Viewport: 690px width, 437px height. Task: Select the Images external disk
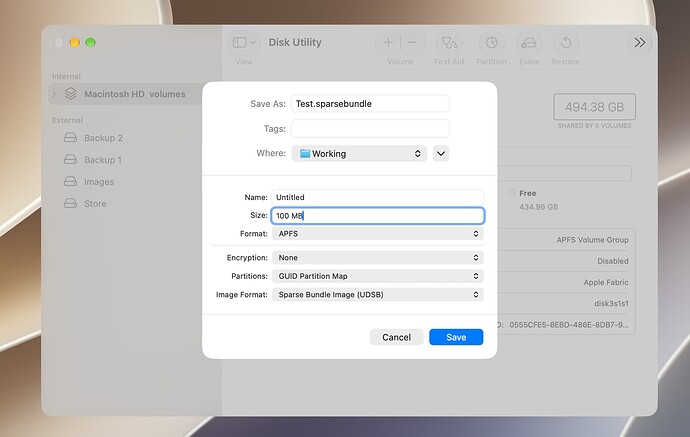[x=99, y=182]
